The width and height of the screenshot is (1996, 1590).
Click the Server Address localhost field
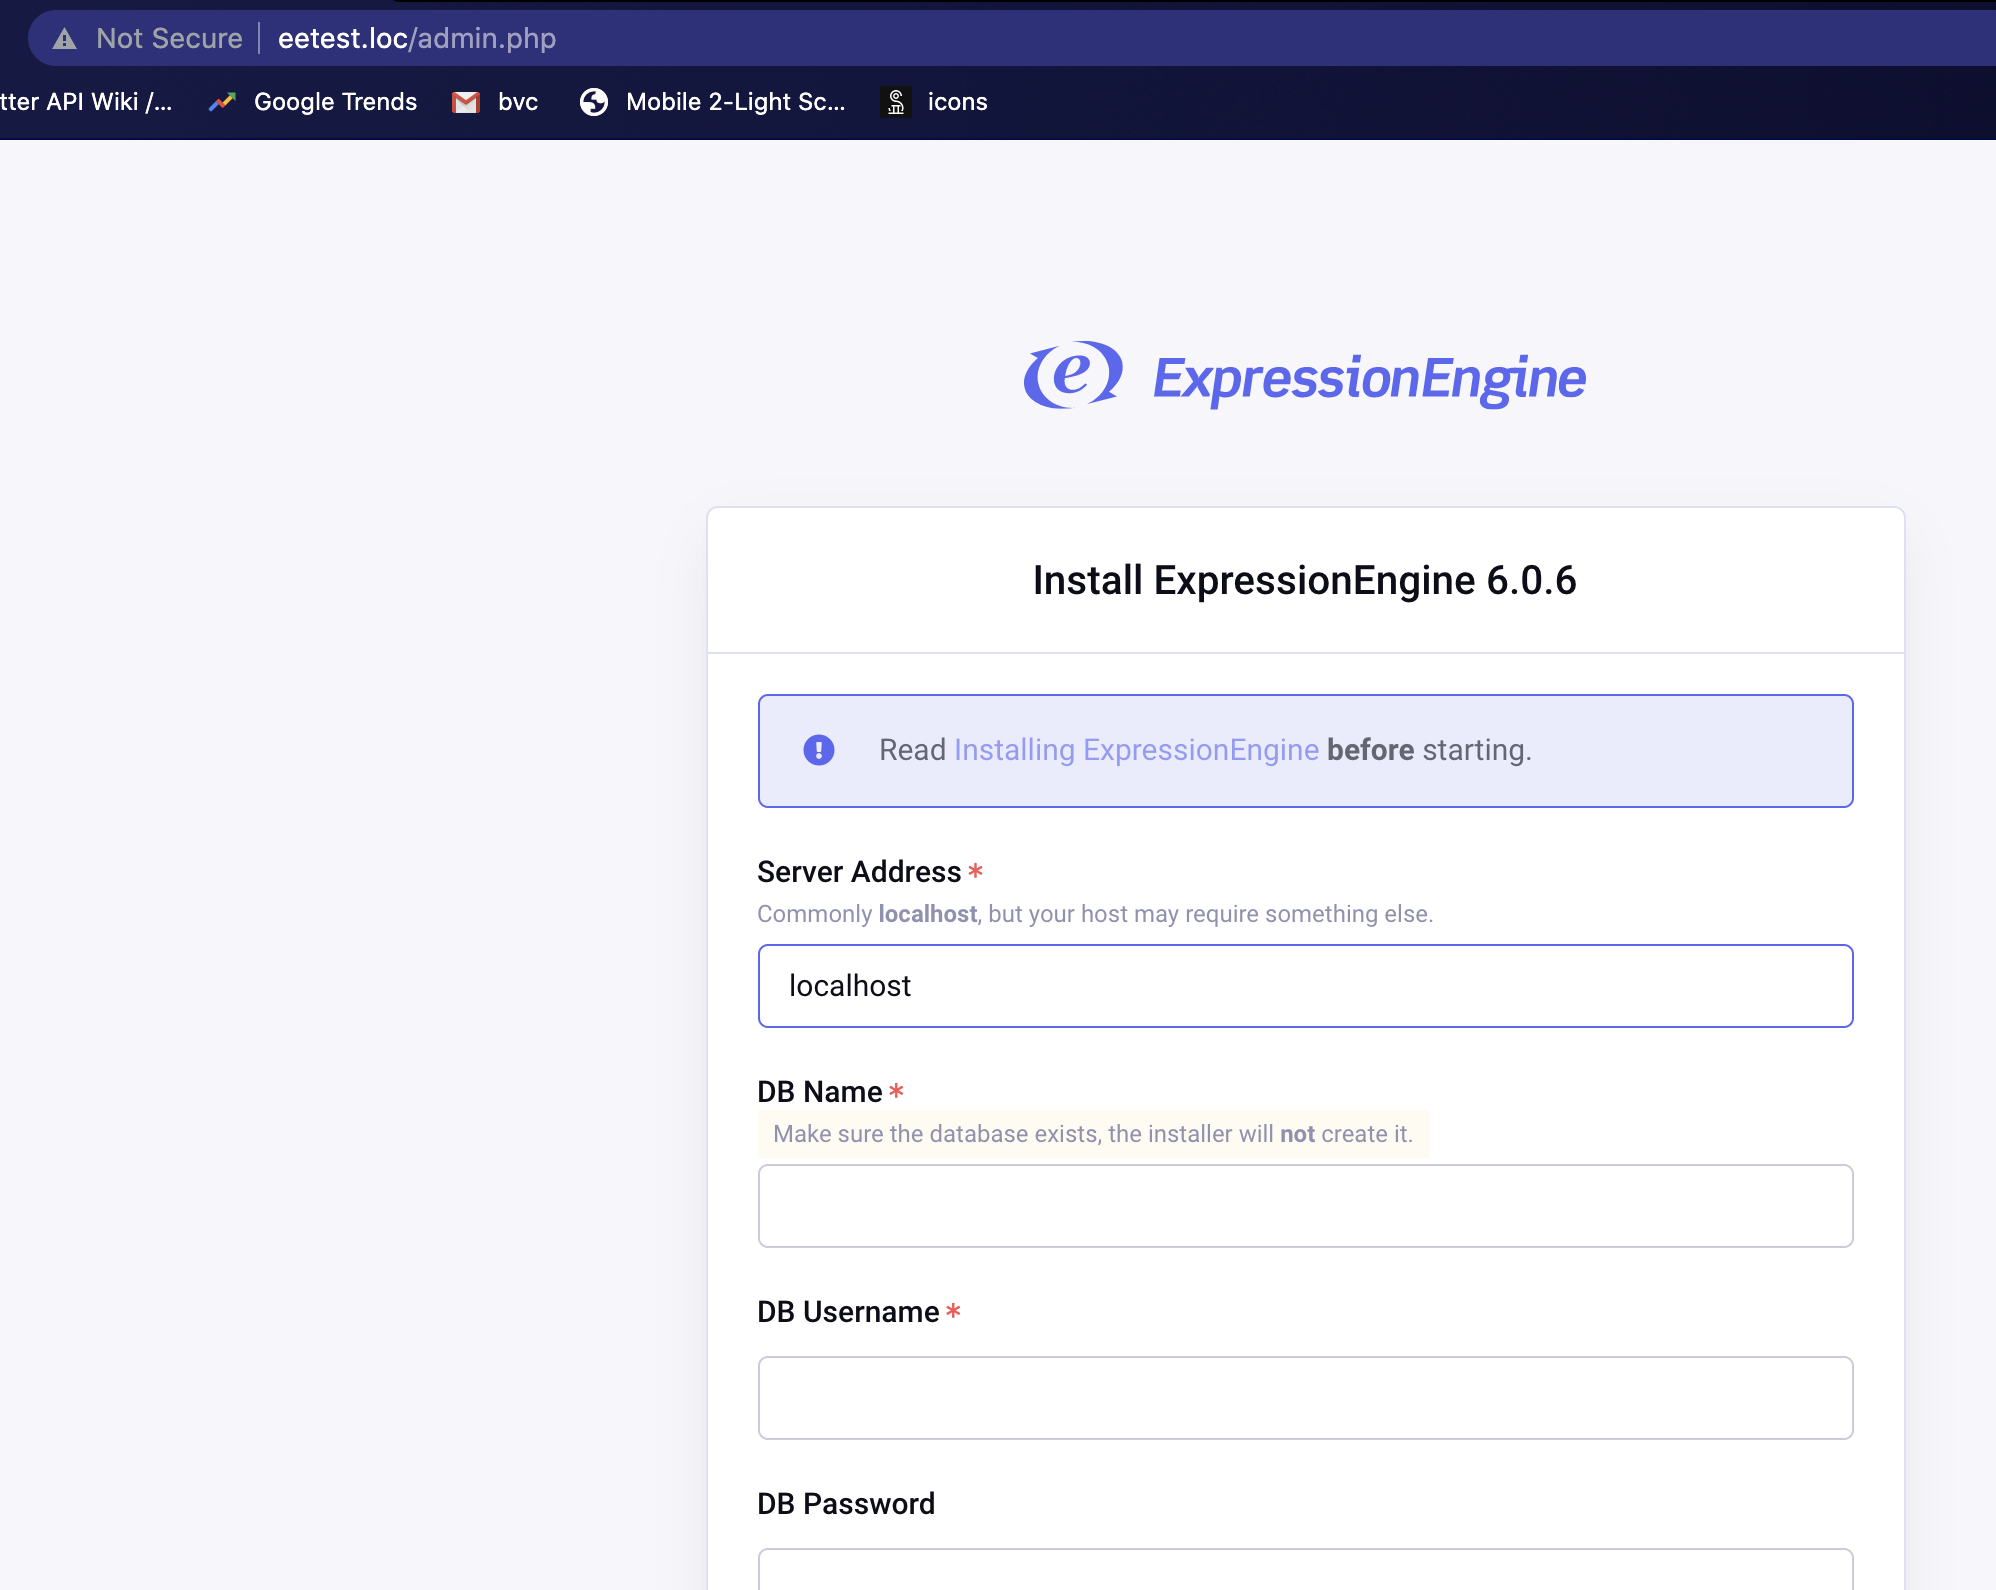tap(1305, 986)
